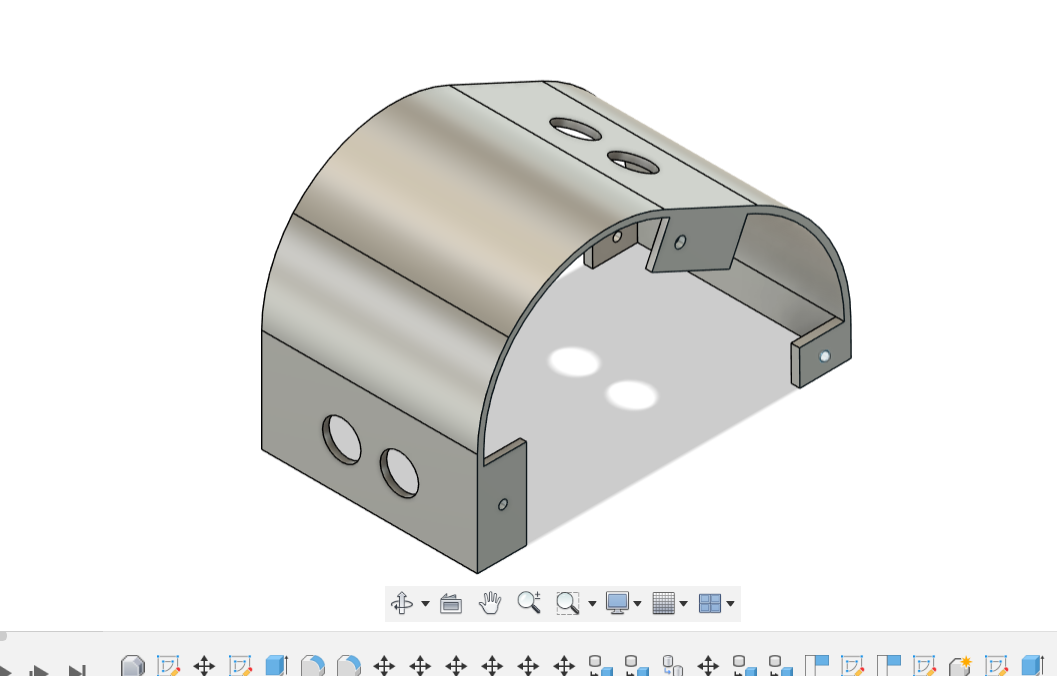
Task: Select the first Fillet feature in timeline
Action: click(313, 667)
